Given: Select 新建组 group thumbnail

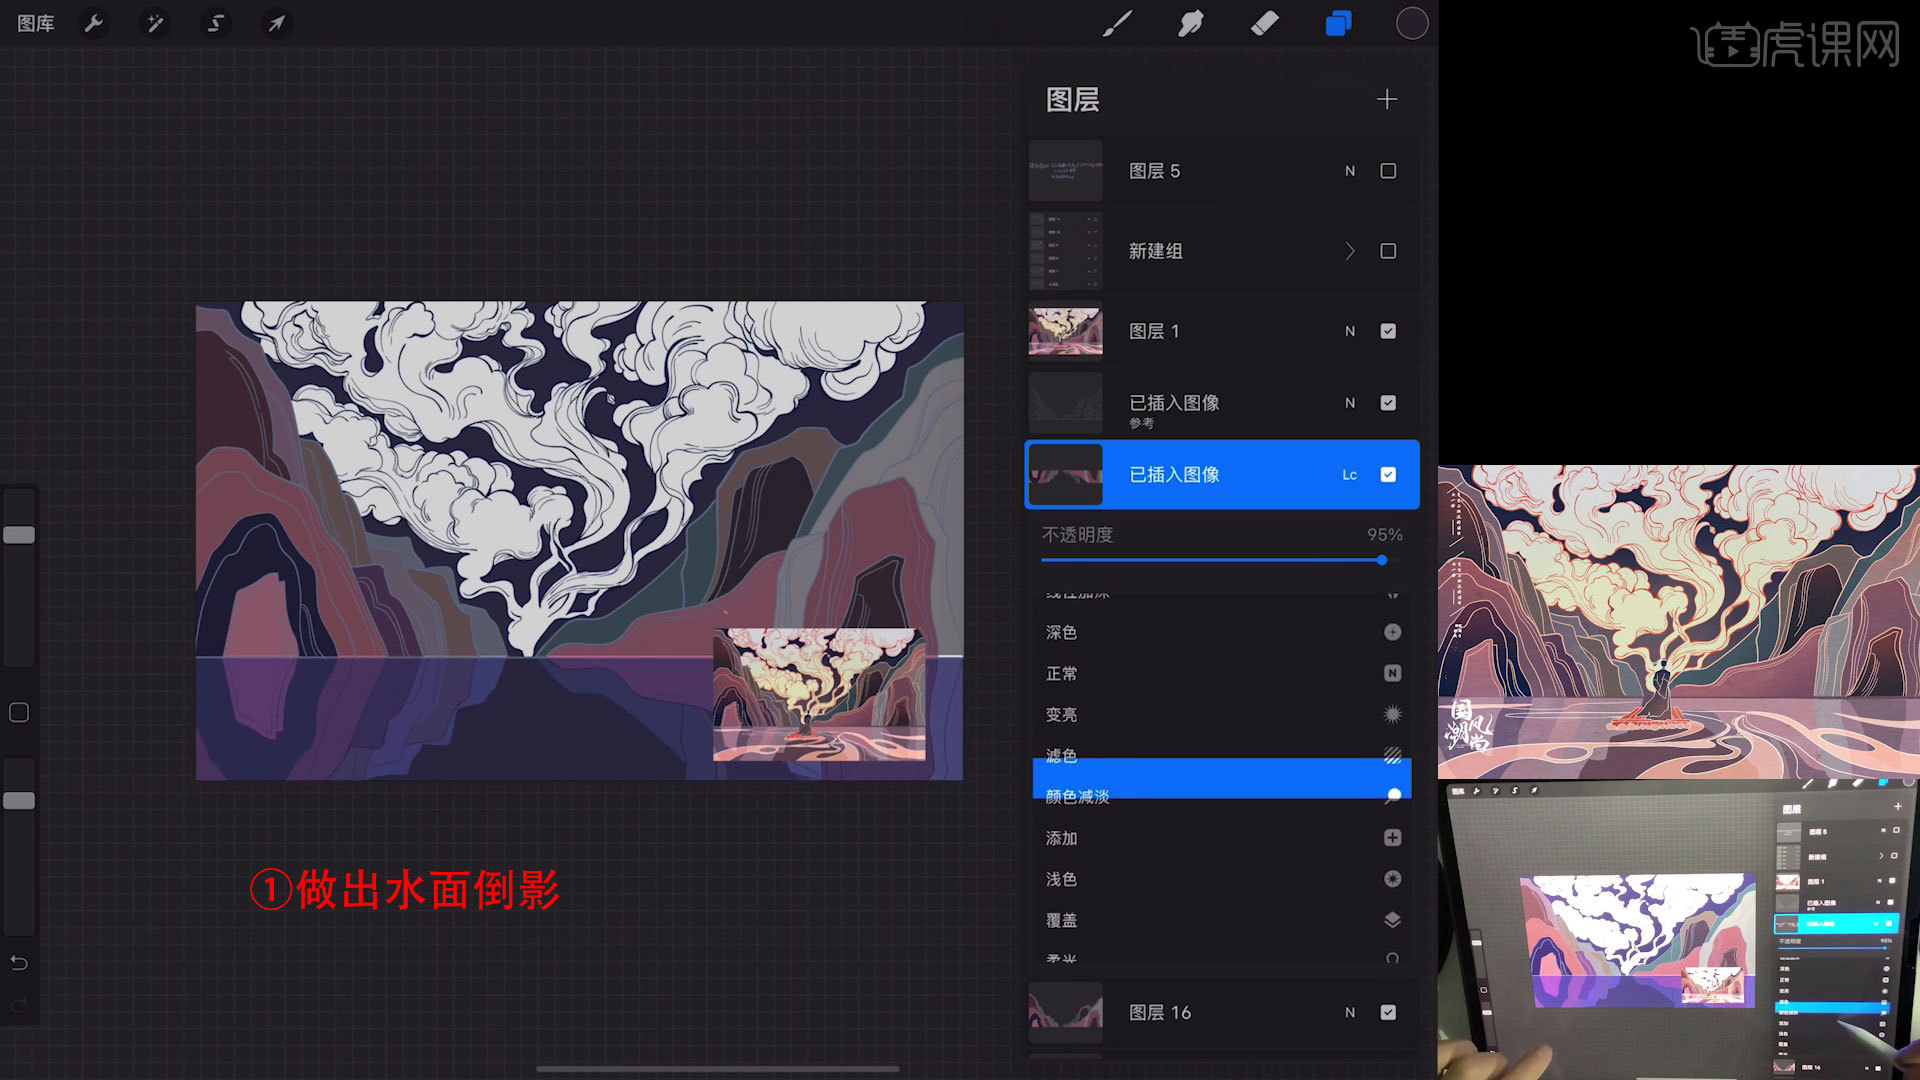Looking at the screenshot, I should 1066,251.
